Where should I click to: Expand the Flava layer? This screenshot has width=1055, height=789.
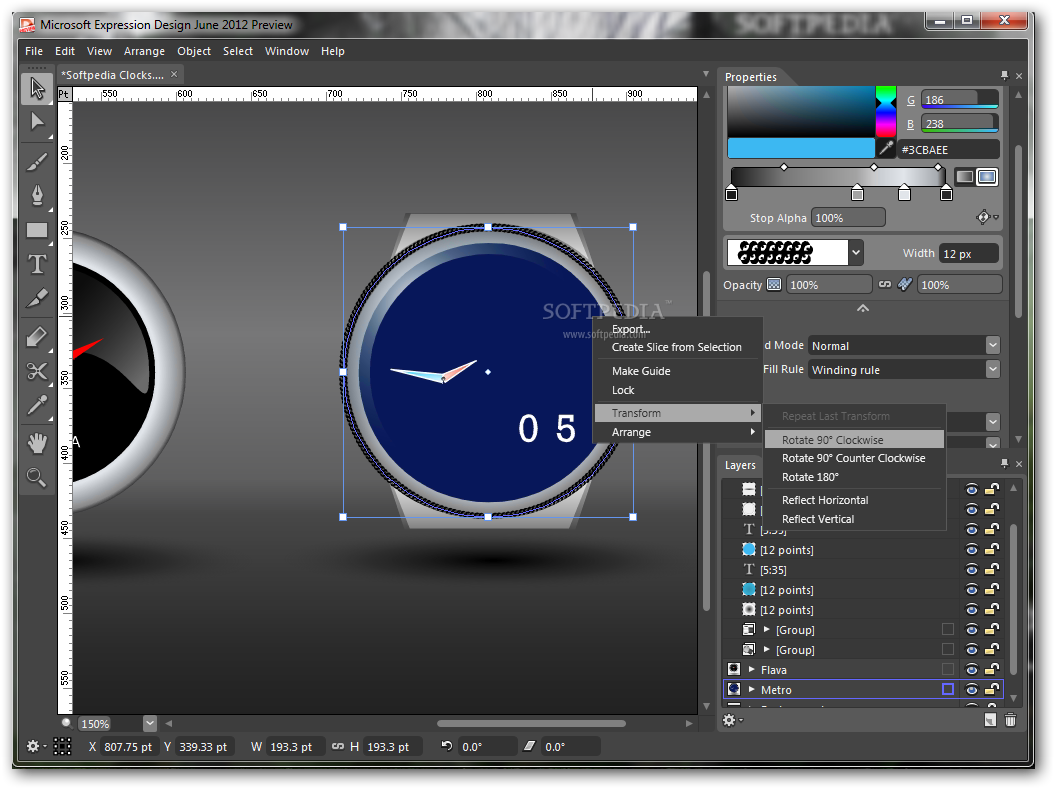click(x=752, y=669)
